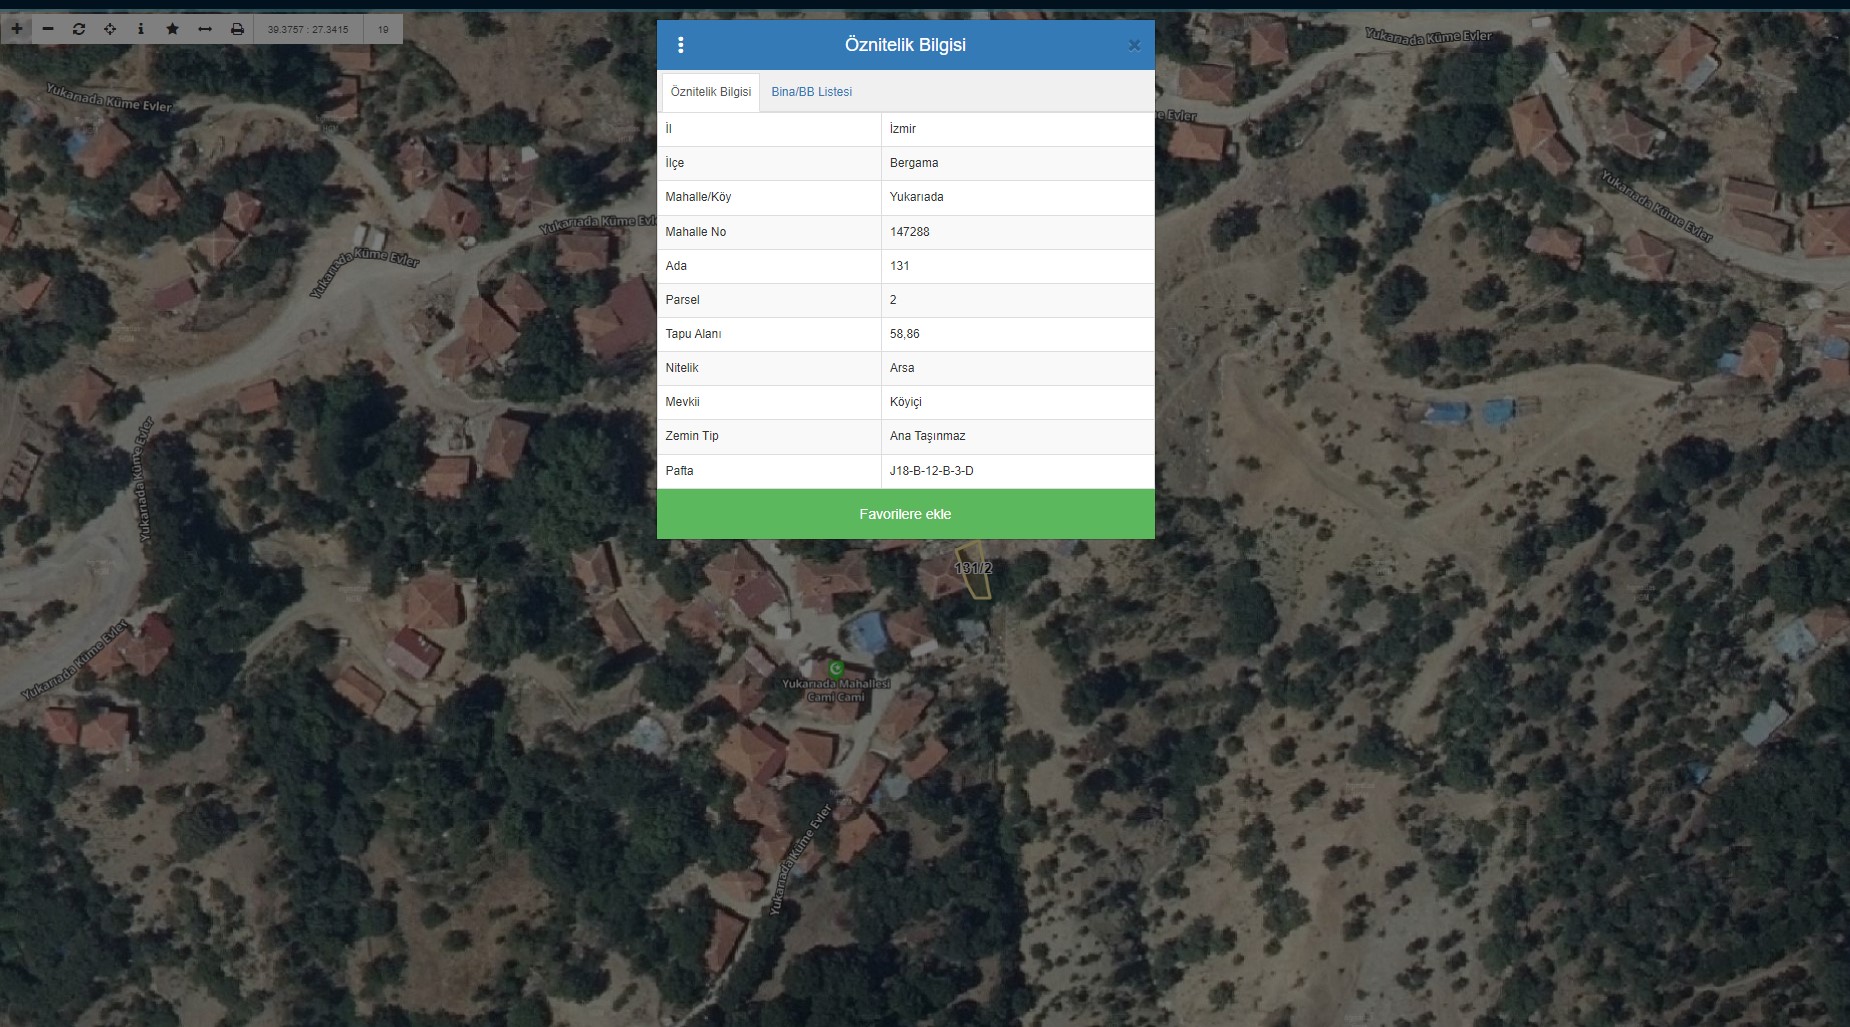Select the Öznitelik Bilgisi tab
Screen dimensions: 1850x1027
[x=710, y=92]
